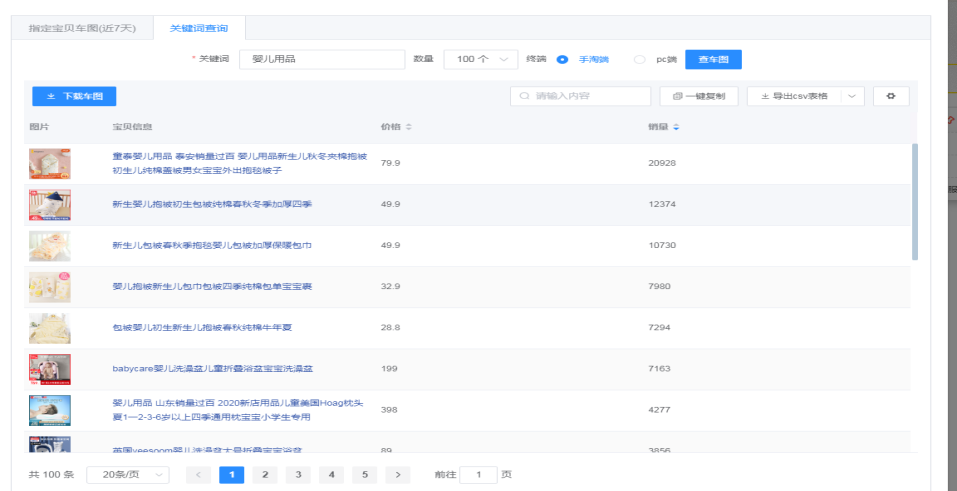Click the sales cell 12374
This screenshot has width=957, height=491.
click(662, 204)
